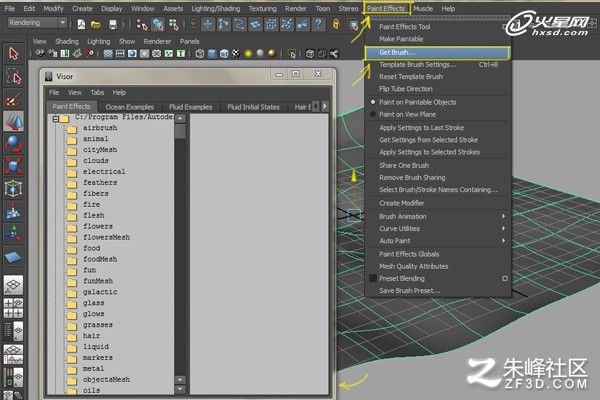The height and width of the screenshot is (400, 600).
Task: Toggle the handles selection mask icon
Action: tap(208, 24)
